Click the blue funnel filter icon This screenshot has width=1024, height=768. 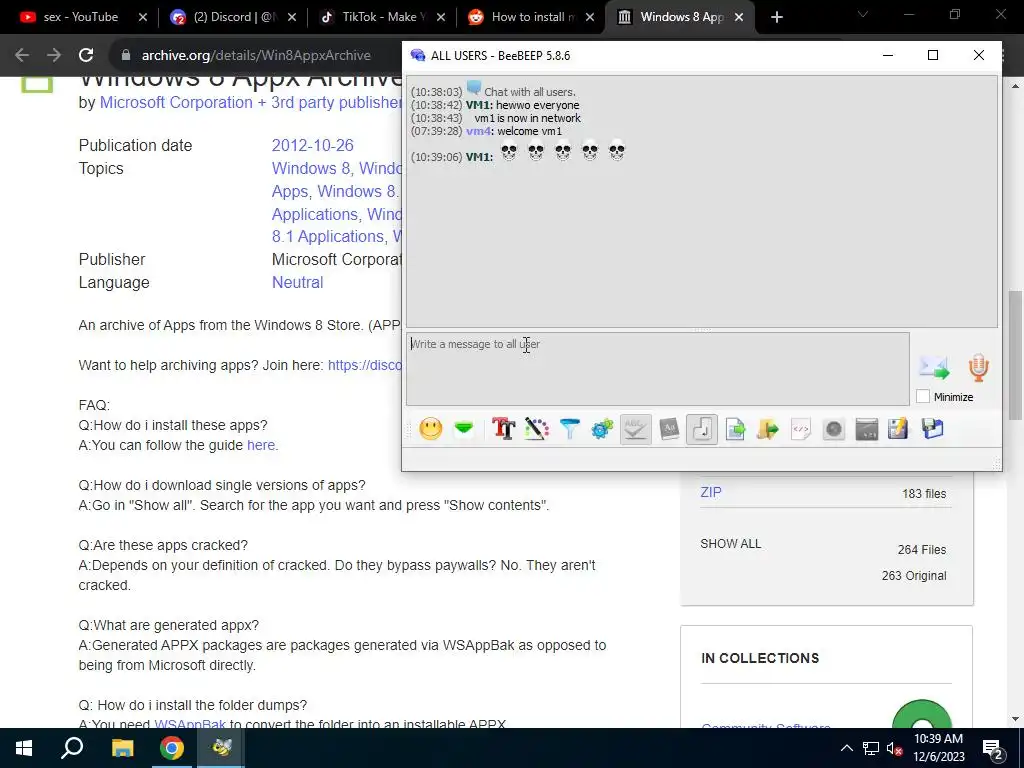569,429
